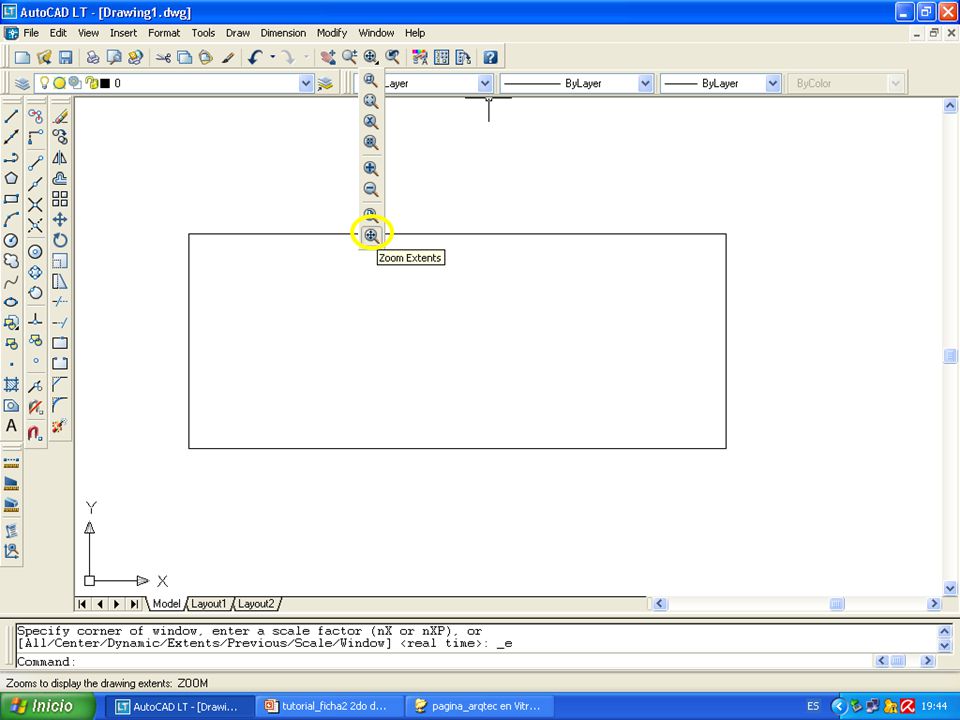This screenshot has height=720, width=960.
Task: Toggle Snap to Intersection object snap
Action: coord(36,204)
